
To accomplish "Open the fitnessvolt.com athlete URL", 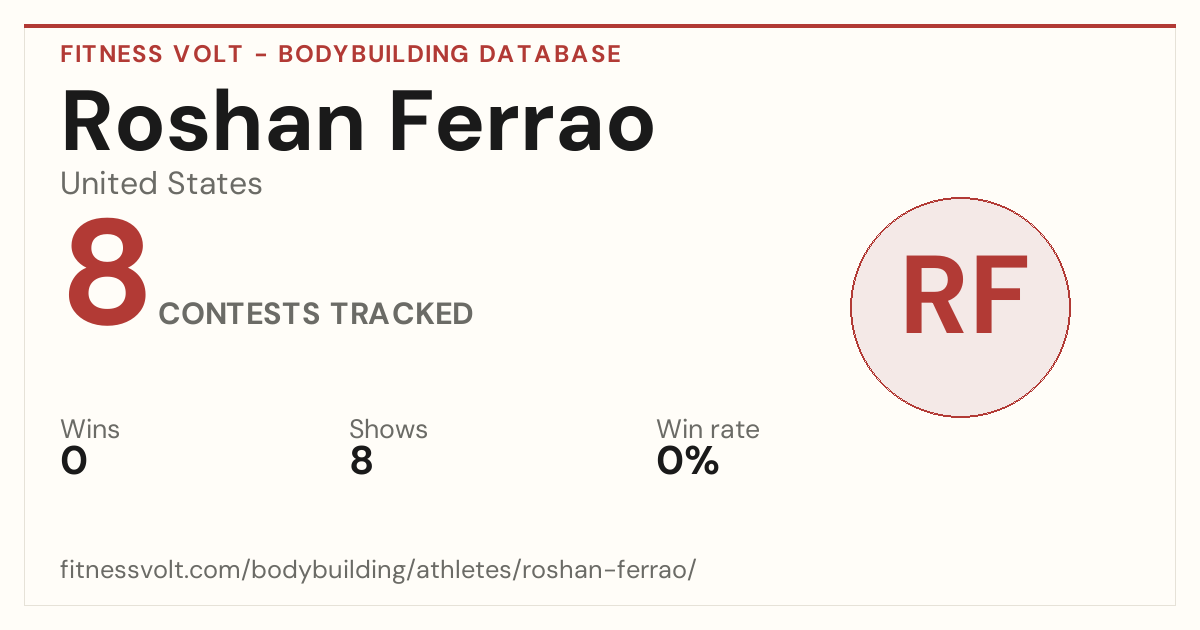I will click(x=378, y=571).
